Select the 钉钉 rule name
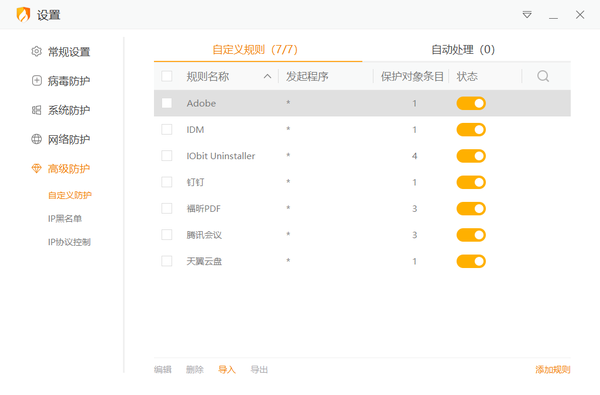Viewport: 600px width, 395px height. pyautogui.click(x=195, y=182)
